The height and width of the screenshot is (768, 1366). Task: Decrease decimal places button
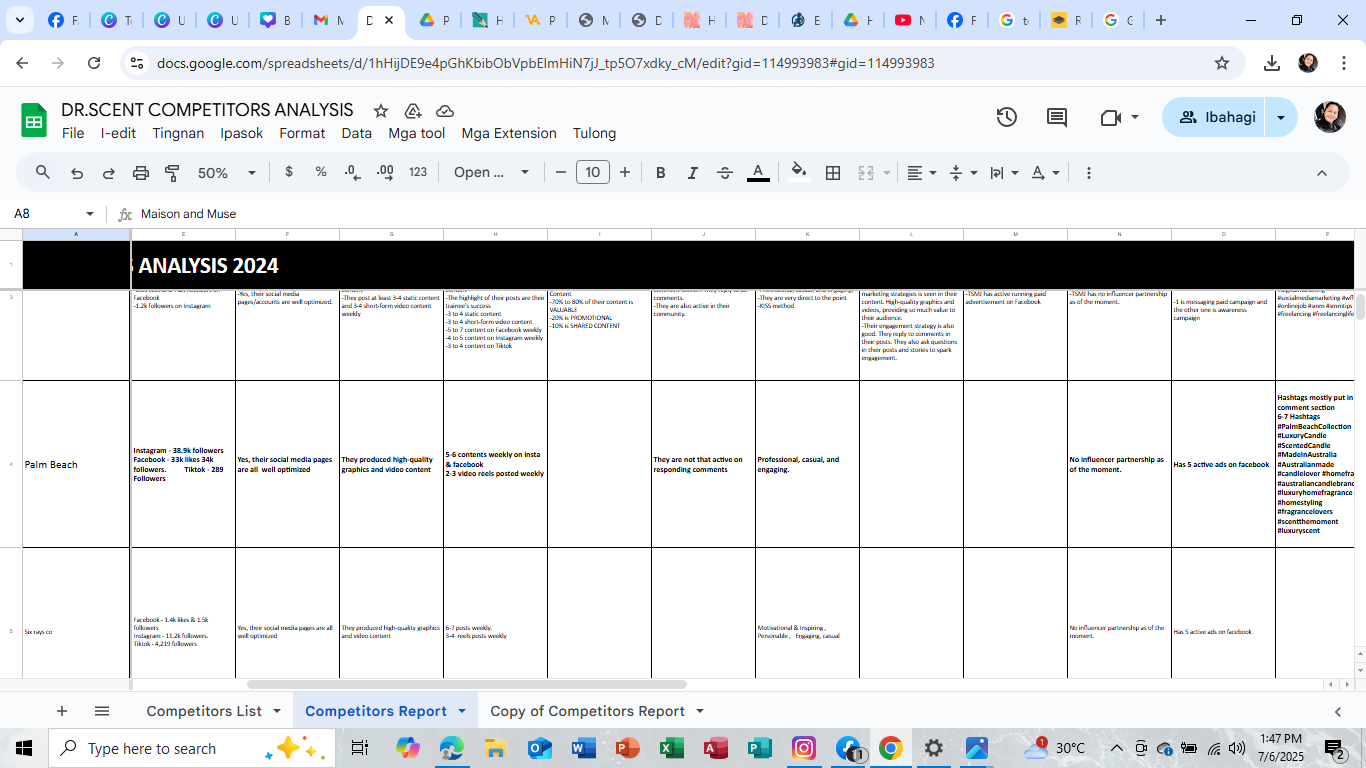tap(352, 172)
